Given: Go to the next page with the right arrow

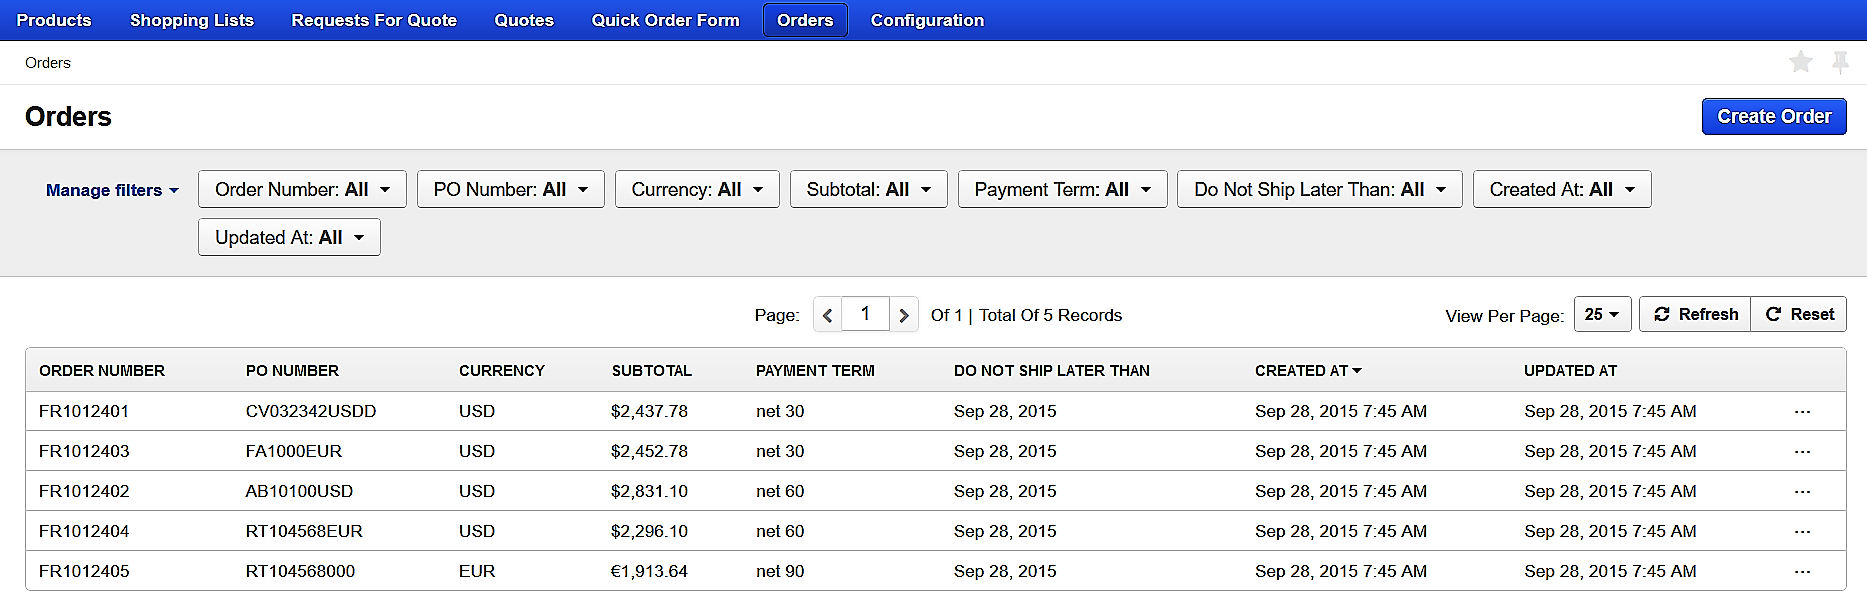Looking at the screenshot, I should [x=904, y=315].
